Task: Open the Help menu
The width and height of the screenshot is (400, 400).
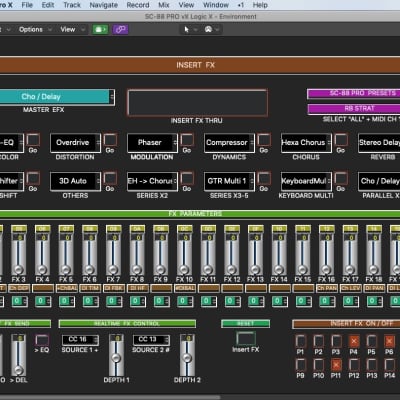Action: (260, 5)
